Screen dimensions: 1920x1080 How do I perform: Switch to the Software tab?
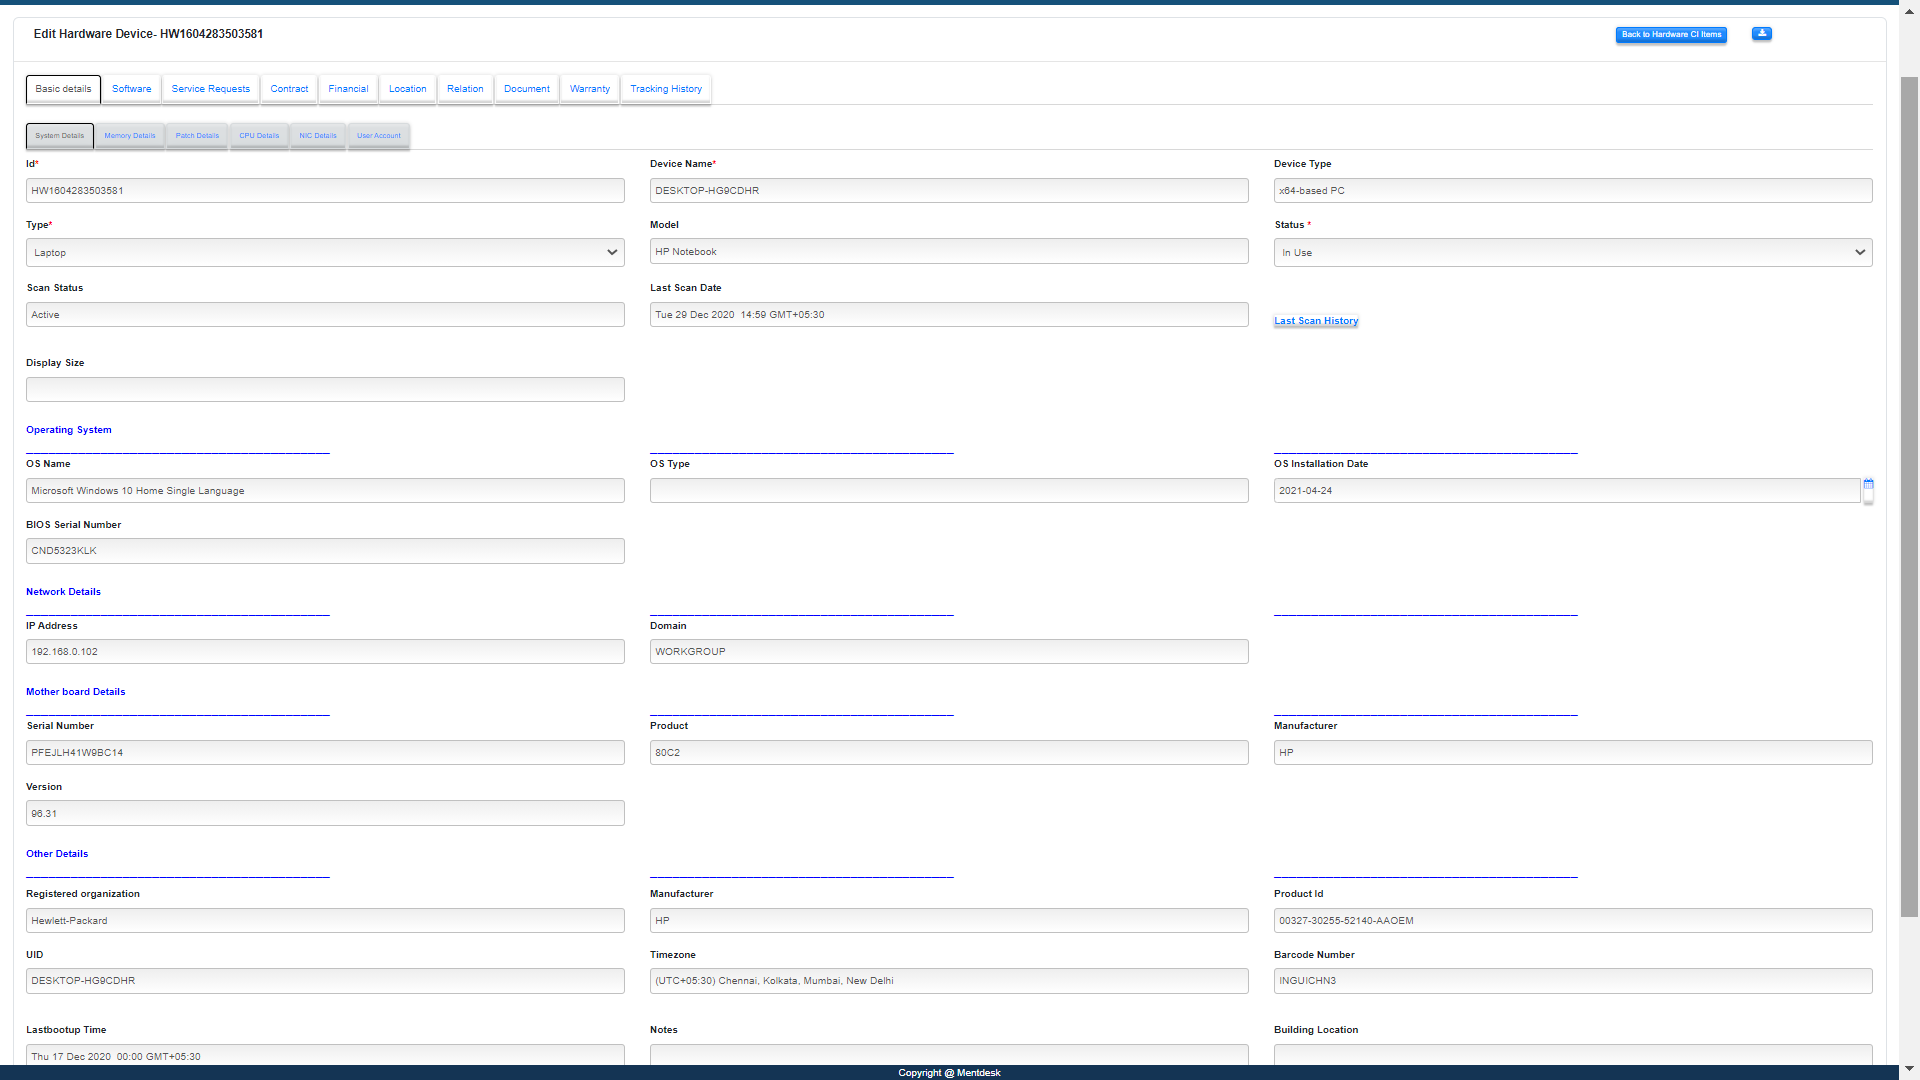(x=131, y=89)
